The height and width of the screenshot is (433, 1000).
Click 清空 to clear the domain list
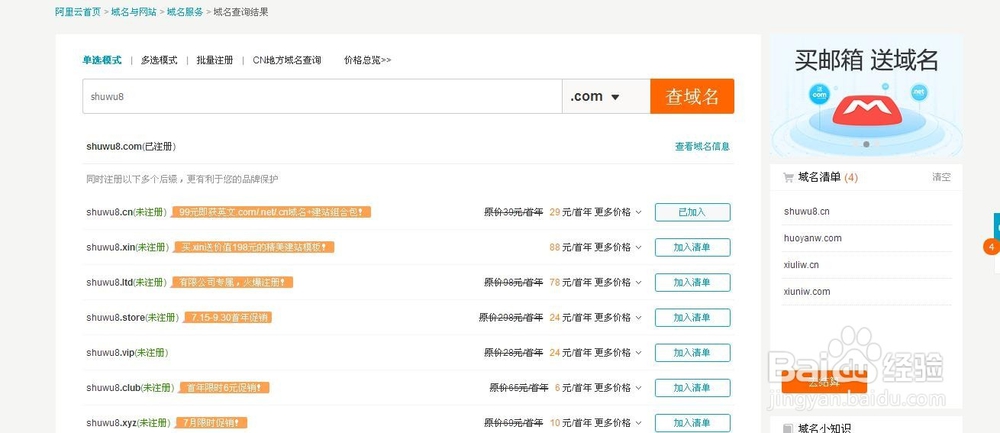pos(941,177)
